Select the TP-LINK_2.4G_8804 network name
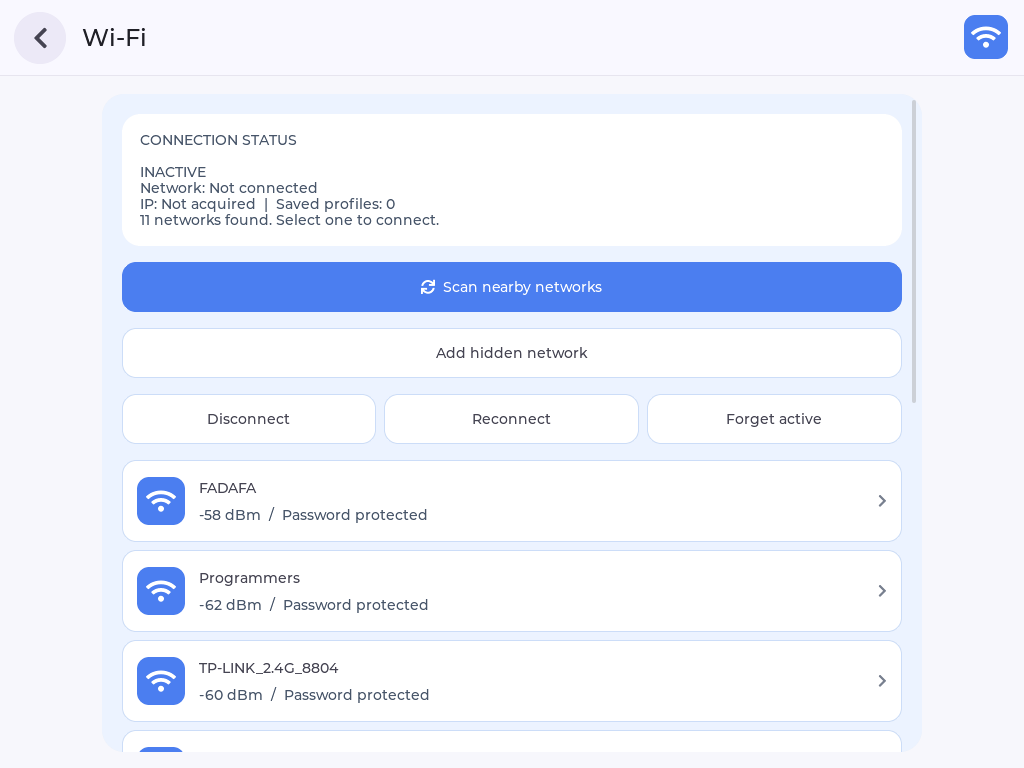Screen dimensions: 1024x768 [268, 668]
